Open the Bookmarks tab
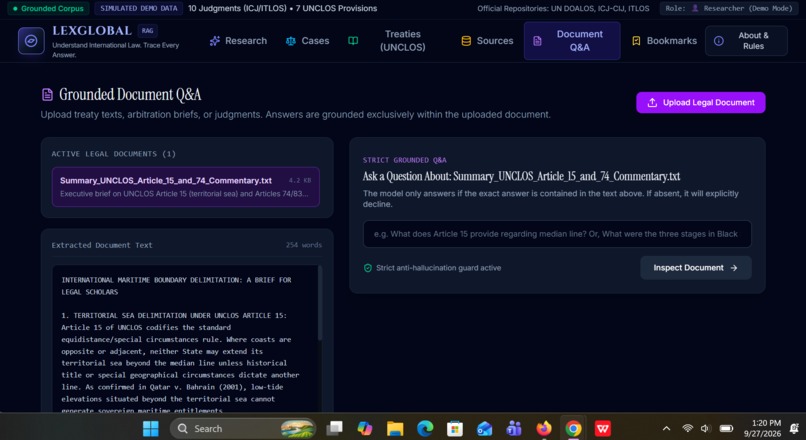This screenshot has width=806, height=440. tap(664, 41)
